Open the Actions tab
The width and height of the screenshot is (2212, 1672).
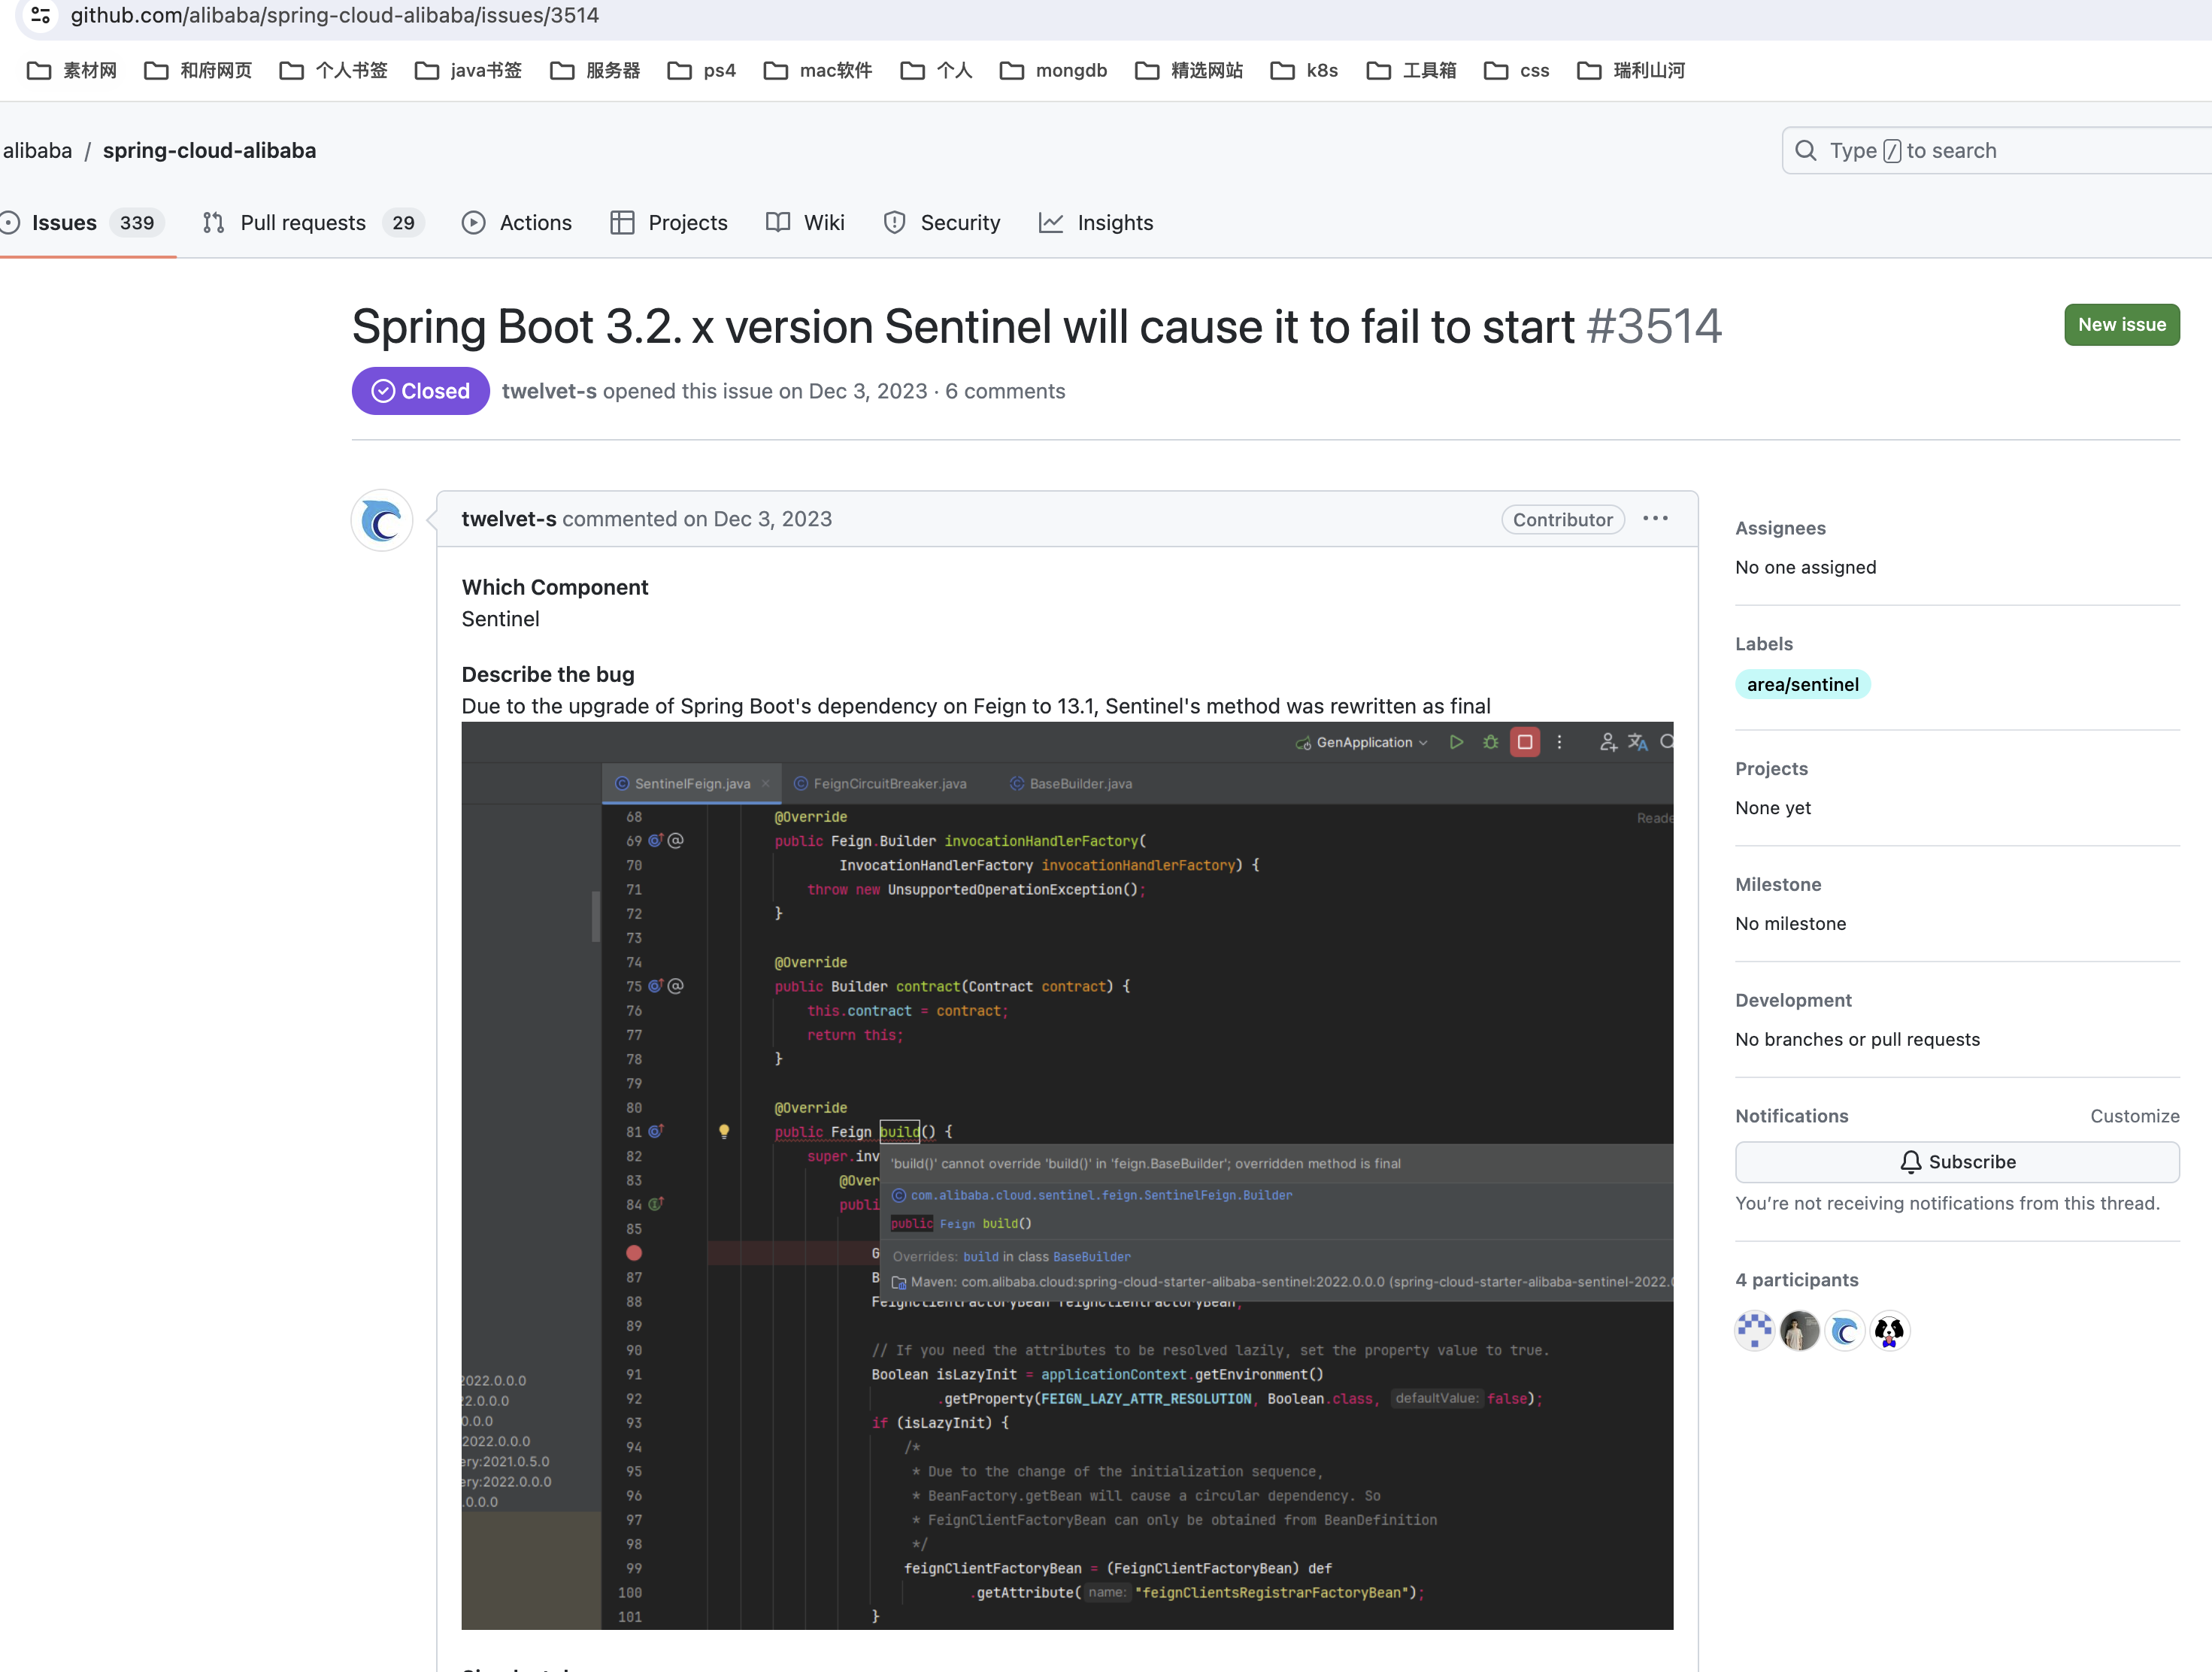[x=517, y=222]
